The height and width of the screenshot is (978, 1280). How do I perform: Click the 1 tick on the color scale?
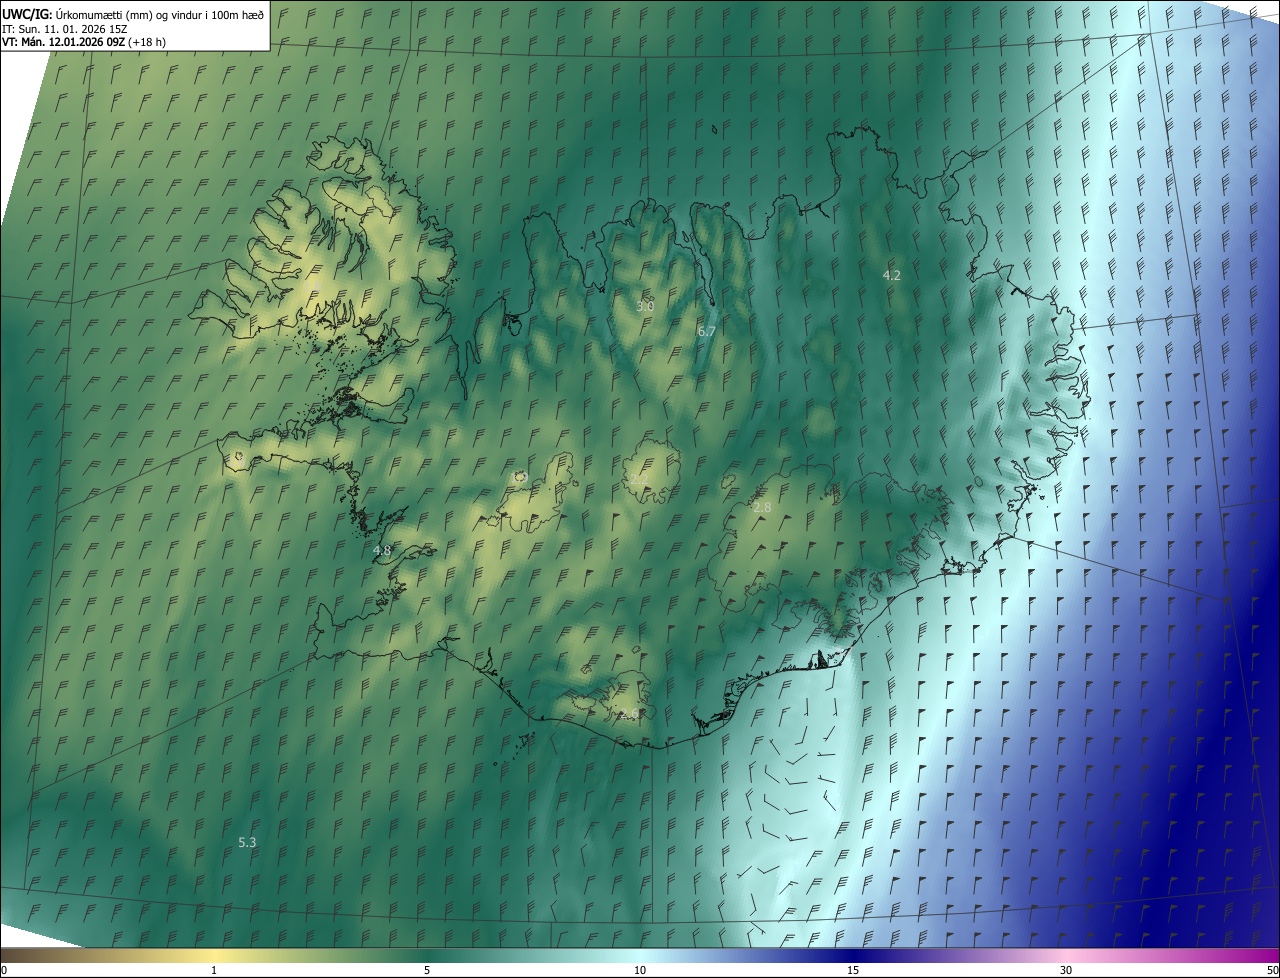point(214,970)
